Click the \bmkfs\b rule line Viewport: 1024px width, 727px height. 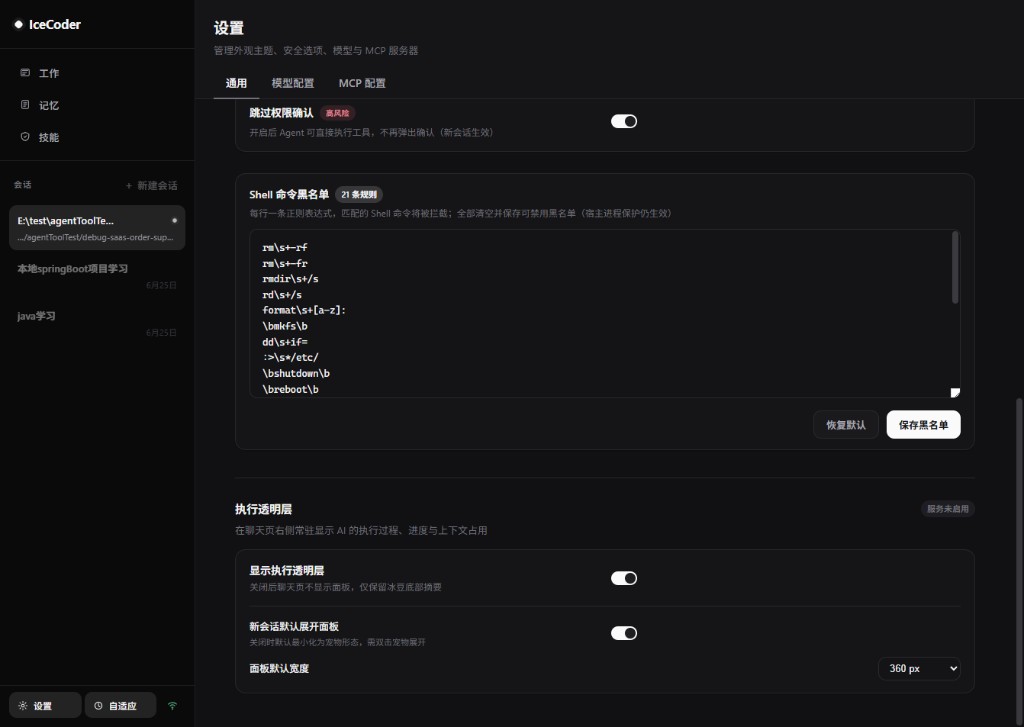click(285, 326)
